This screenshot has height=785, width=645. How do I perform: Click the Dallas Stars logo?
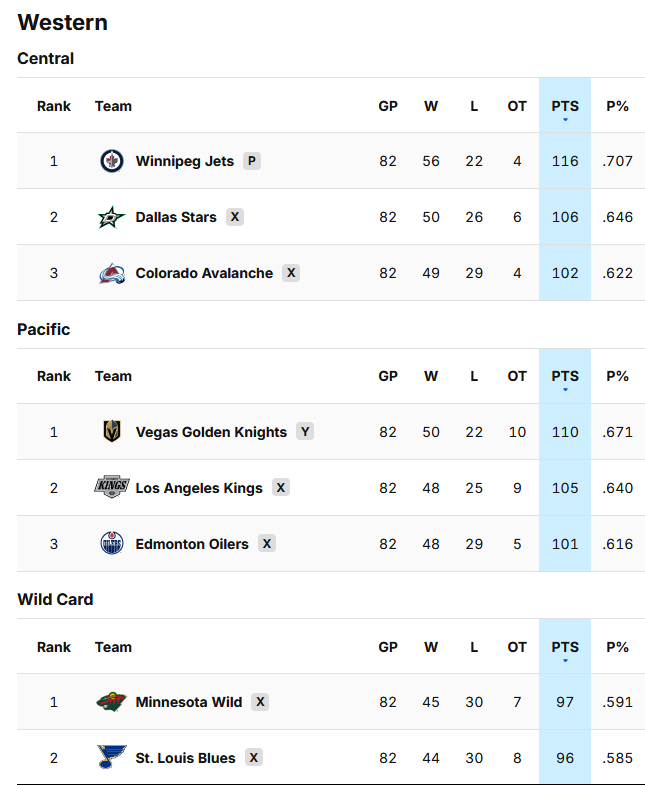[x=111, y=217]
